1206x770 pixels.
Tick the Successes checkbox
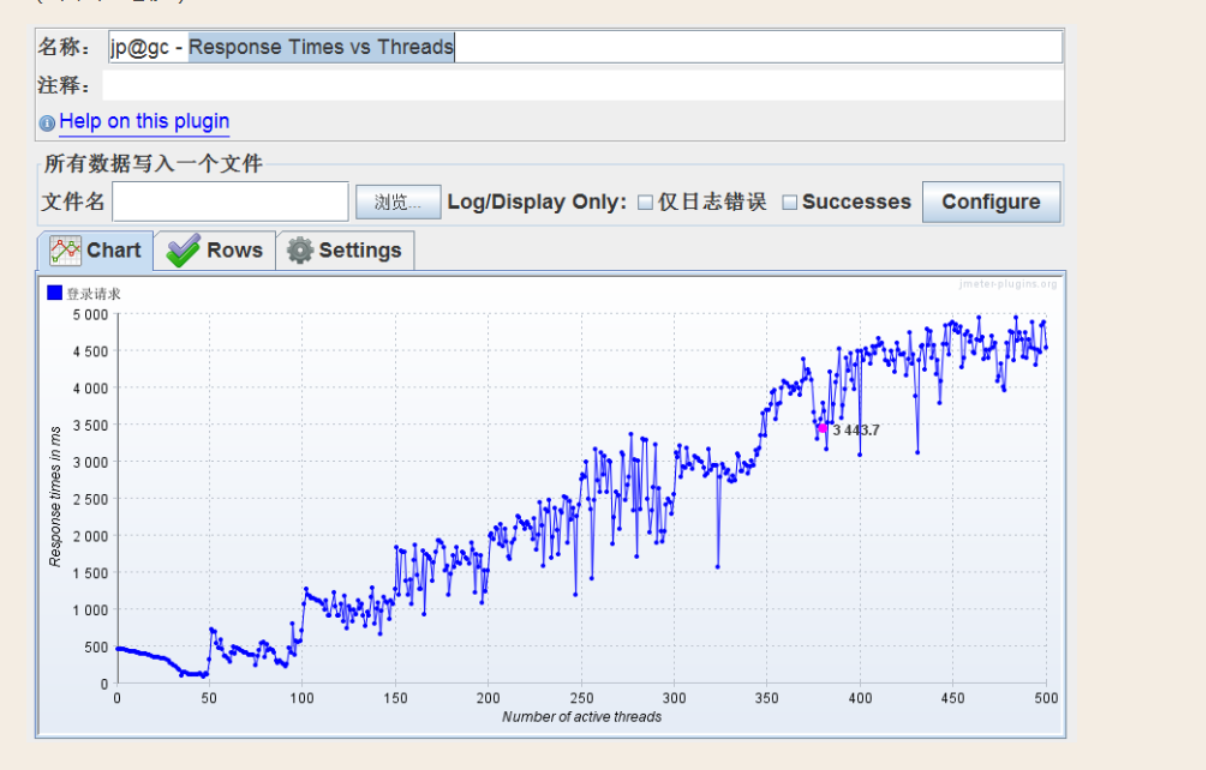[x=789, y=202]
